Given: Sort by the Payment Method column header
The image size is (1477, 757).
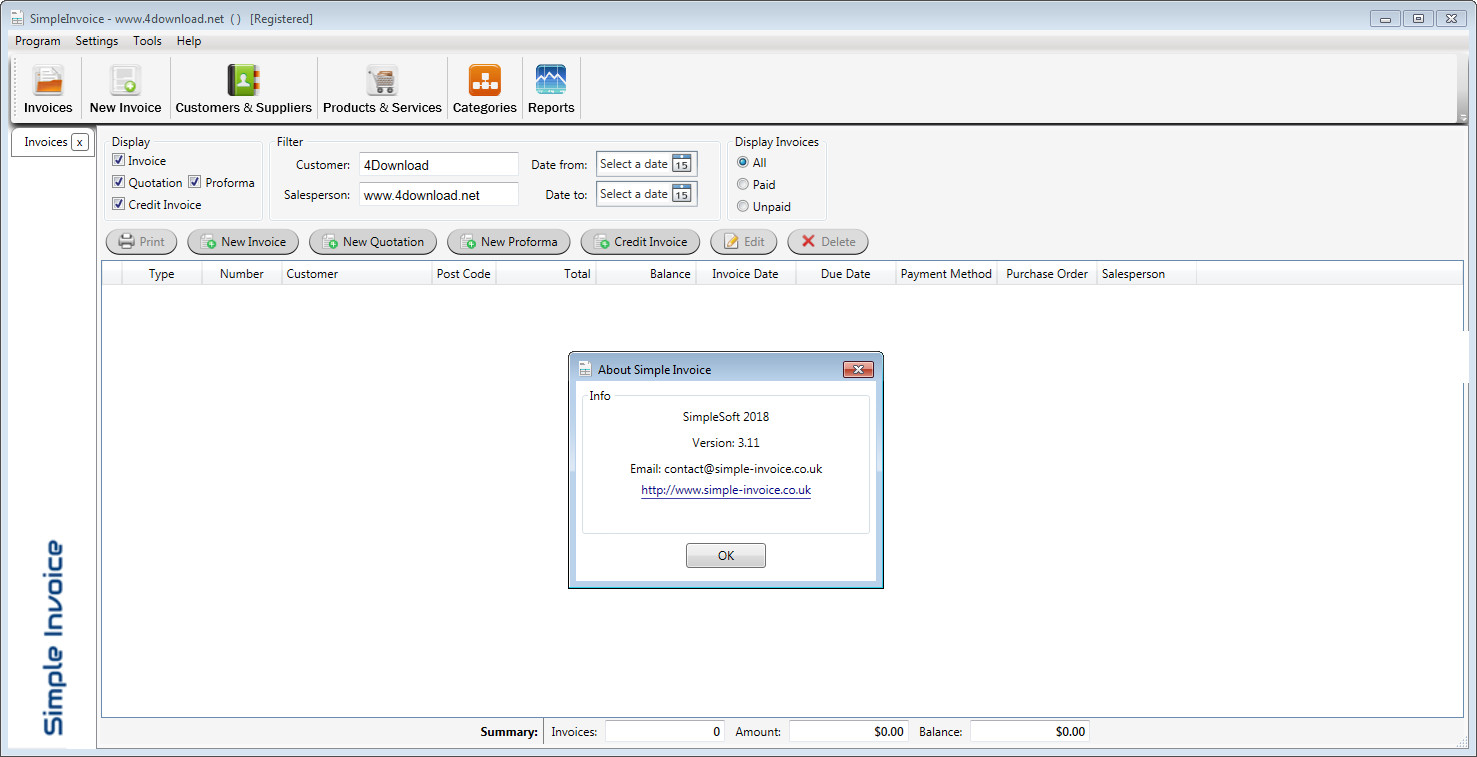Looking at the screenshot, I should coord(946,274).
